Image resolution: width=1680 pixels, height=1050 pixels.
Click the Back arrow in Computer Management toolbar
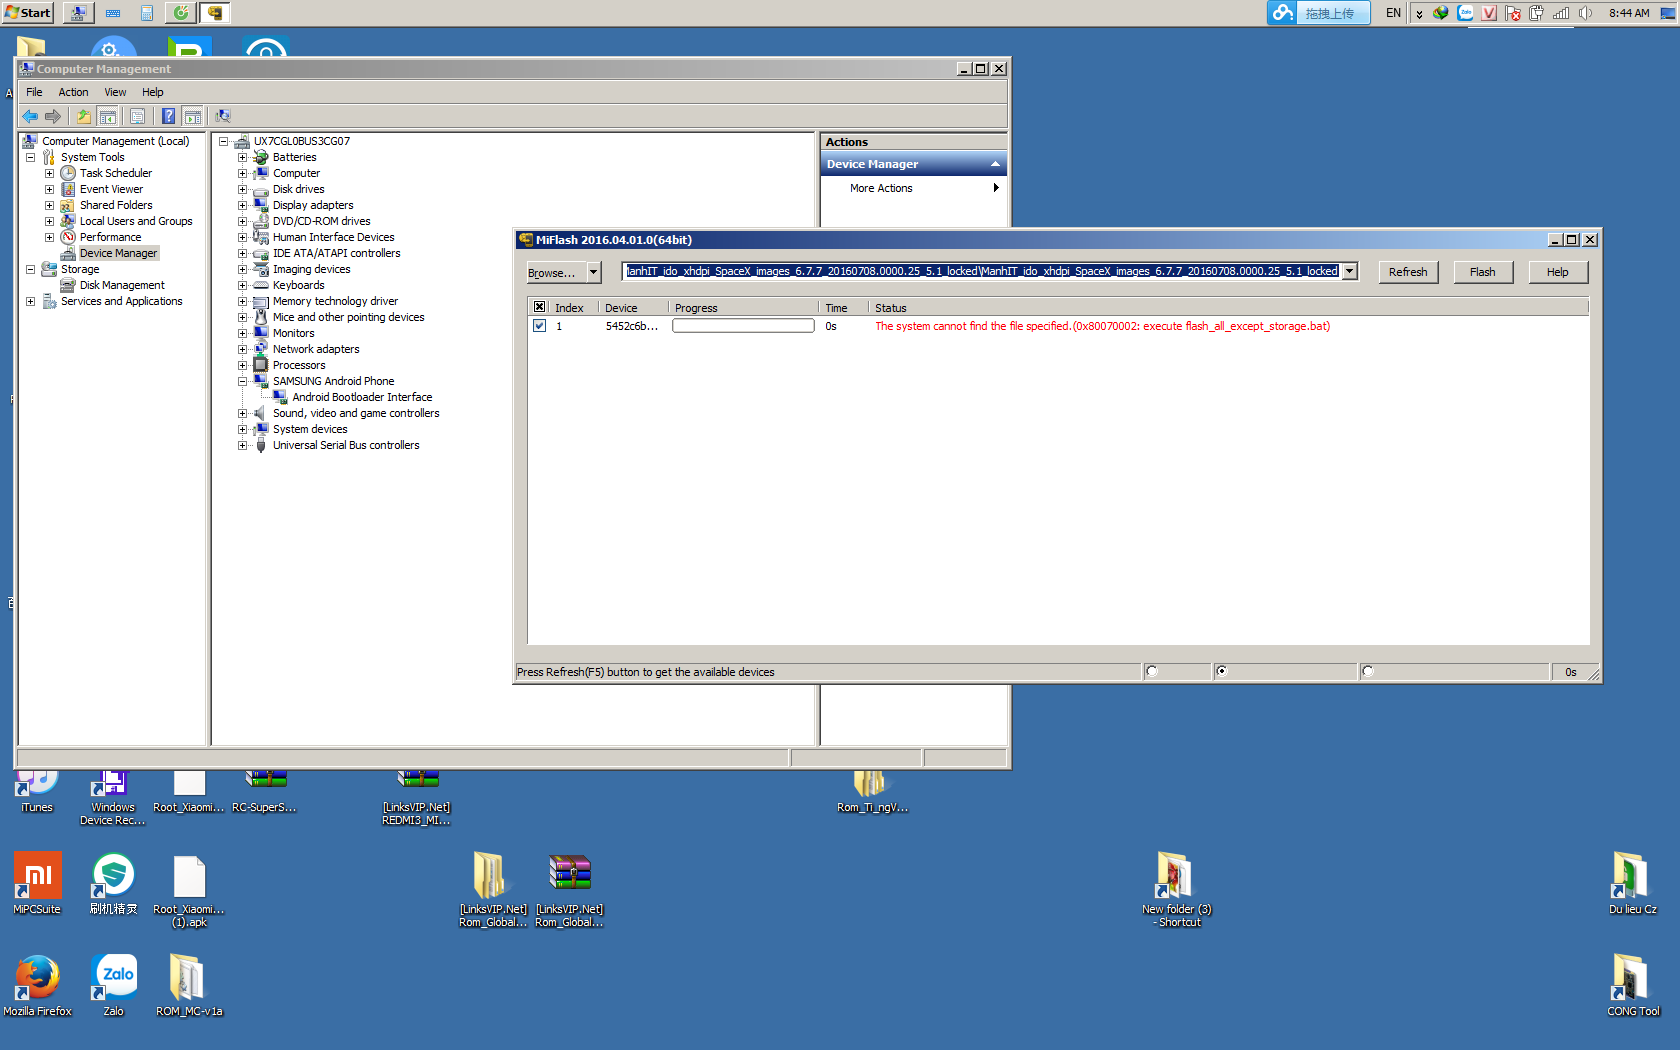coord(30,116)
